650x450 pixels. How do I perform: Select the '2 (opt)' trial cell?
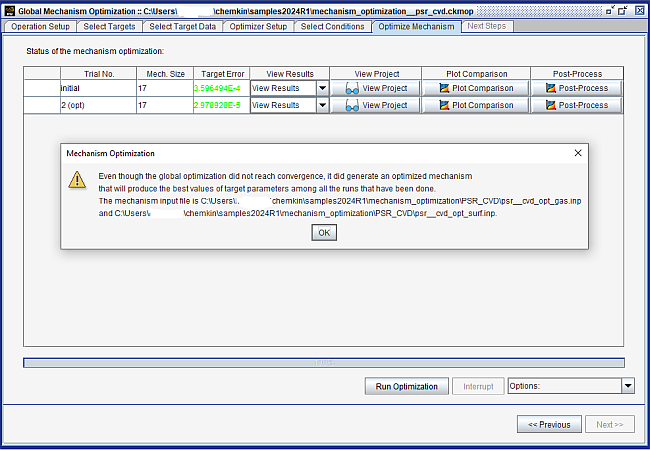point(99,105)
